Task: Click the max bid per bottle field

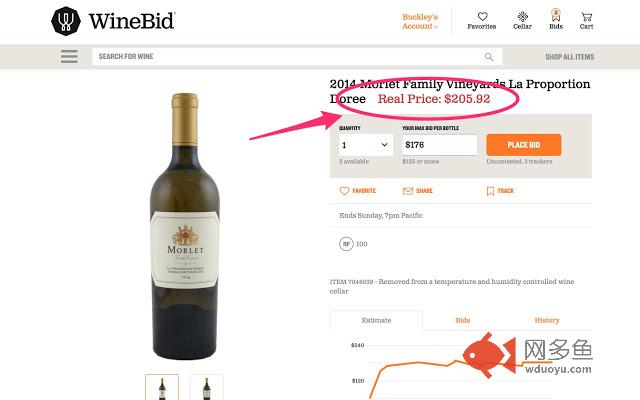Action: (x=440, y=145)
